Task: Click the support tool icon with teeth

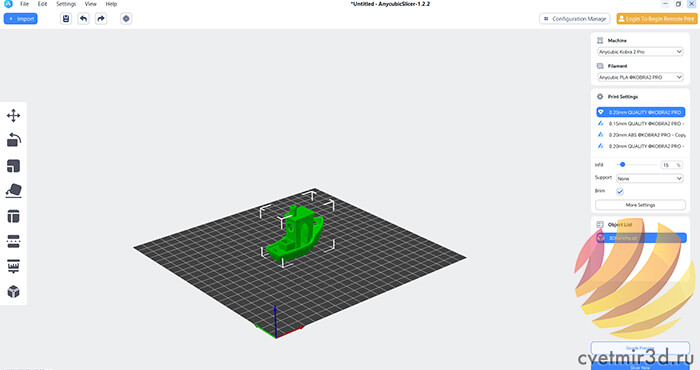Action: tap(13, 266)
